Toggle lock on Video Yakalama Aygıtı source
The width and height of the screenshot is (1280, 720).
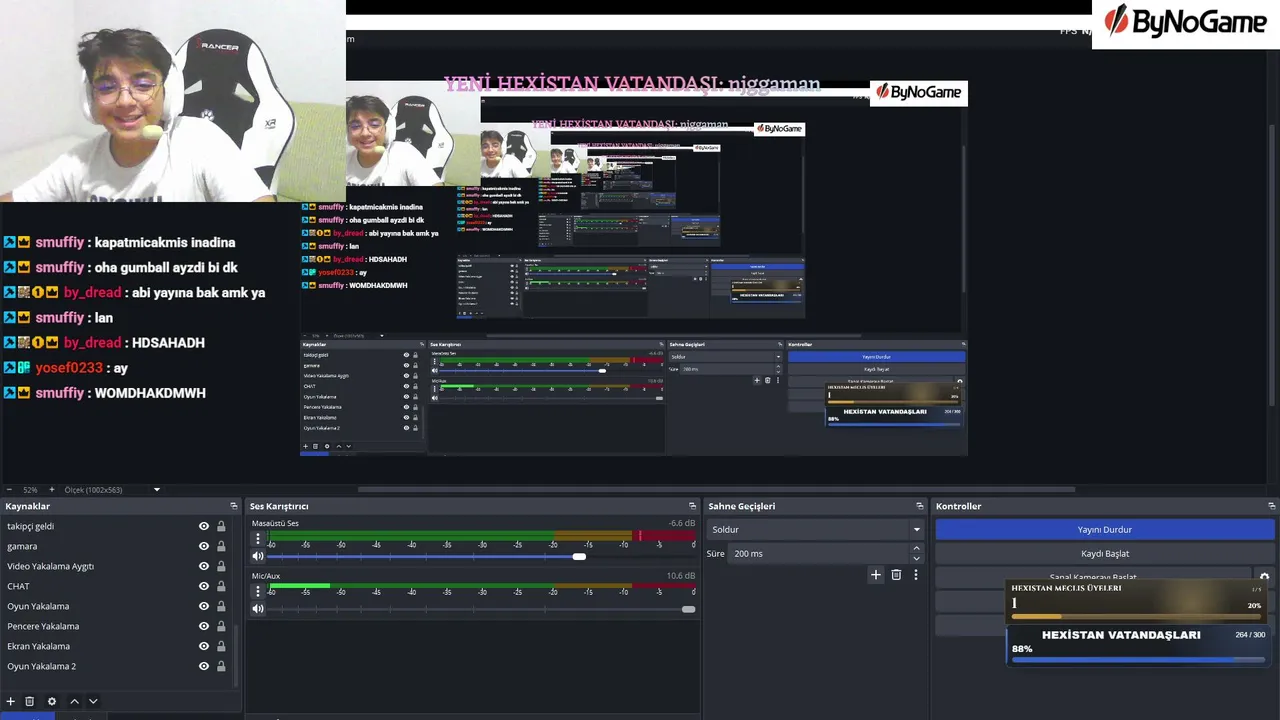click(221, 566)
